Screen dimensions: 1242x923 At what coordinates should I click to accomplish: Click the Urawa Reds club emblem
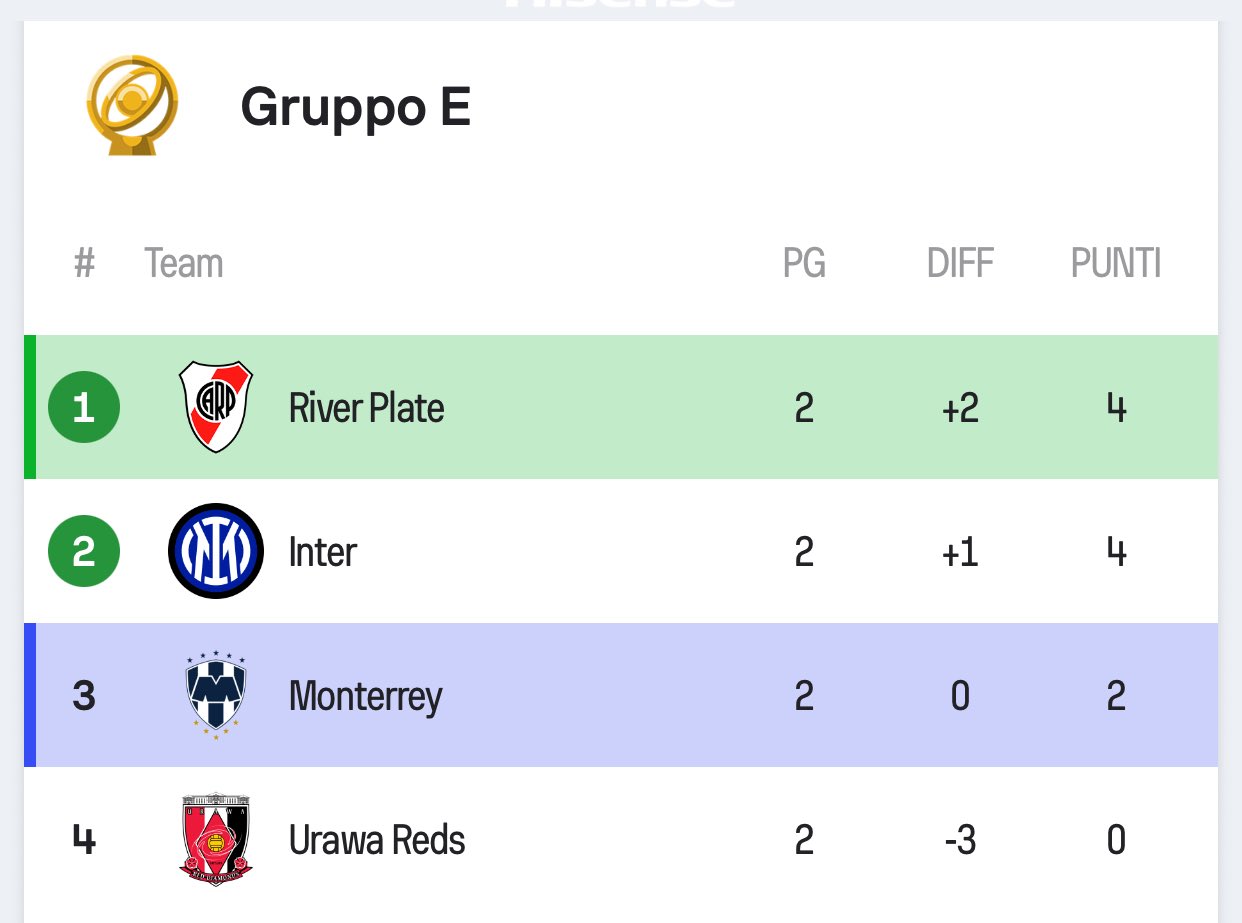tap(216, 839)
